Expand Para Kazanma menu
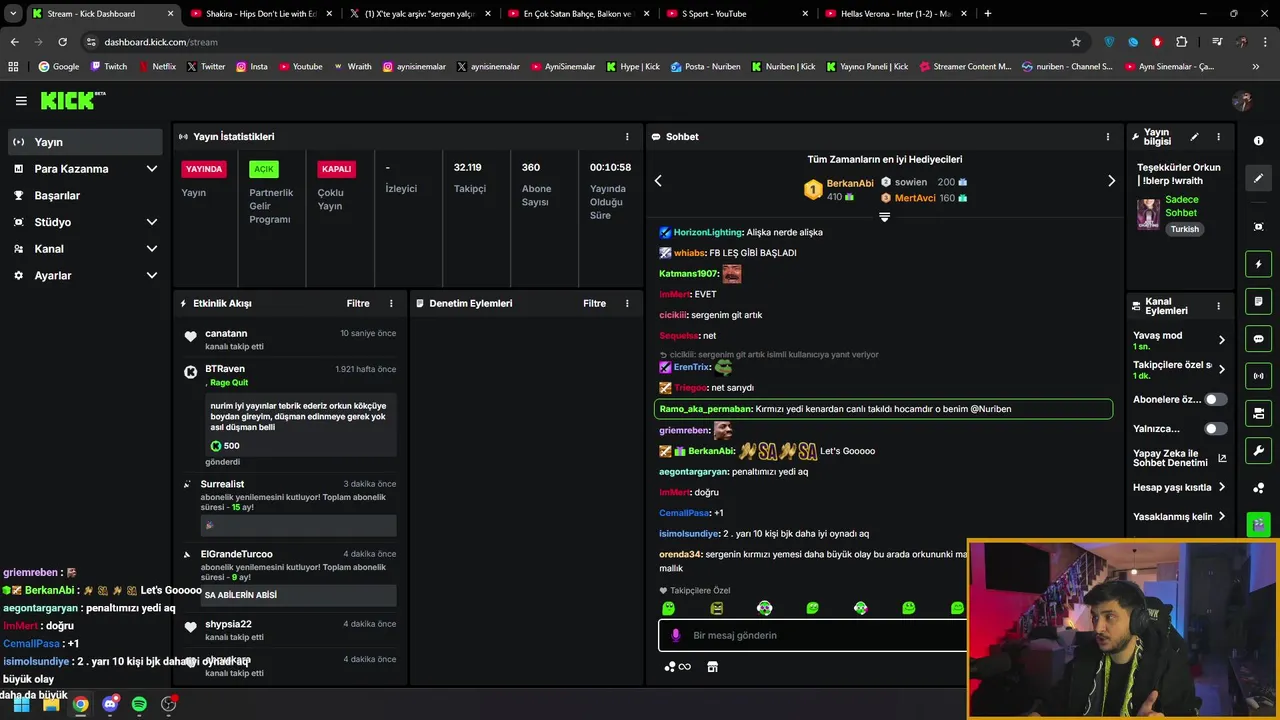The width and height of the screenshot is (1280, 720). [84, 169]
